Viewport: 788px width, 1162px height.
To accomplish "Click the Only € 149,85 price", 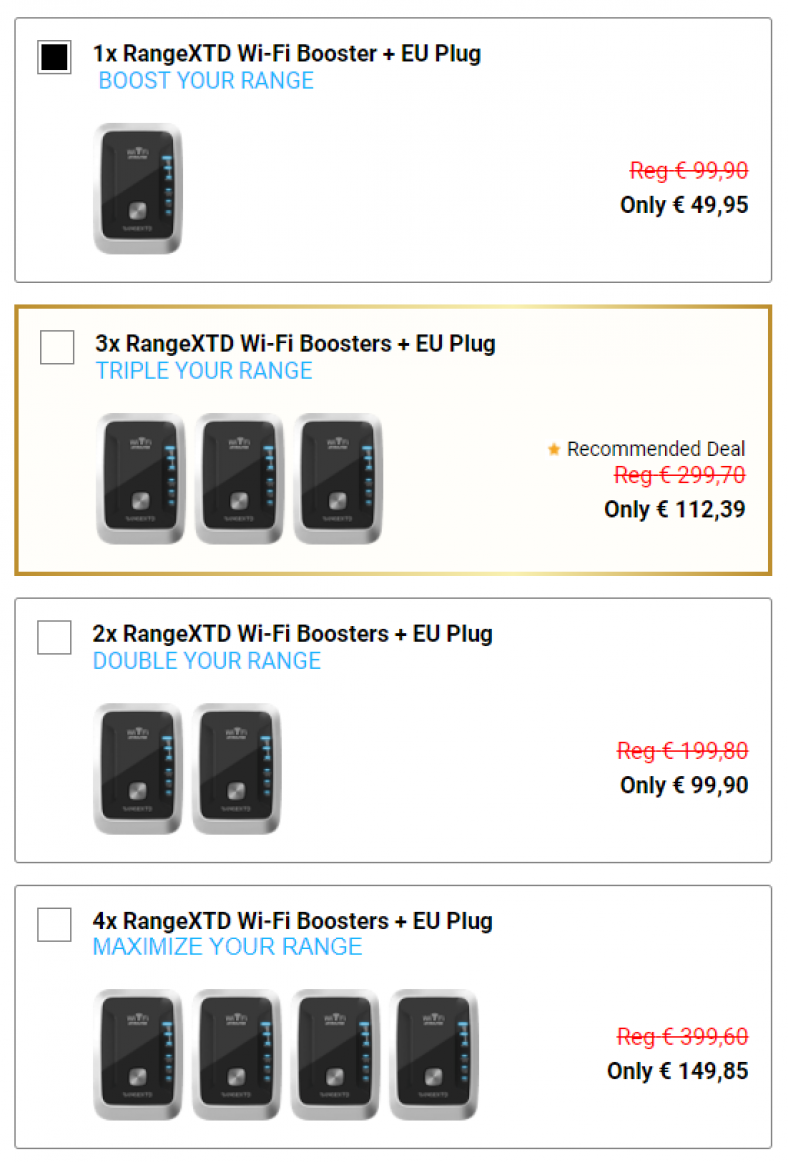I will (x=677, y=1071).
